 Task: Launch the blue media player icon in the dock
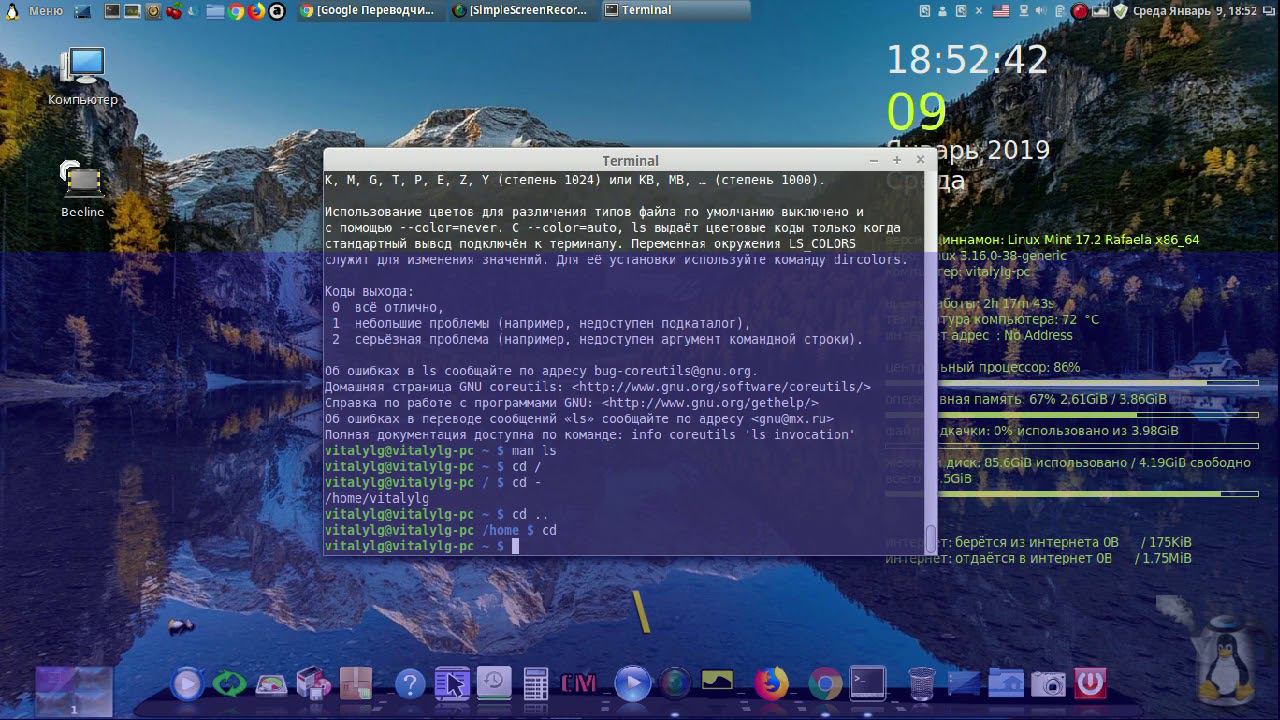(x=187, y=684)
